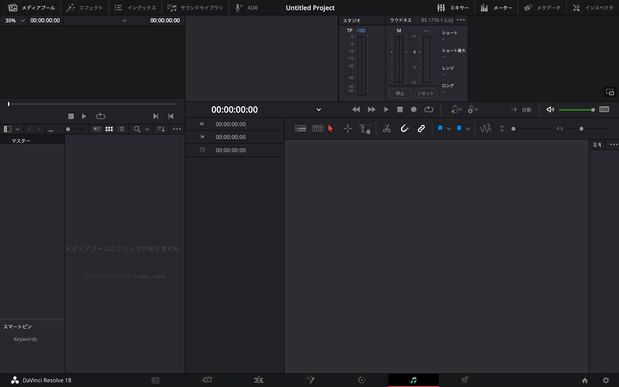Open the Sound Library panel

pos(195,8)
